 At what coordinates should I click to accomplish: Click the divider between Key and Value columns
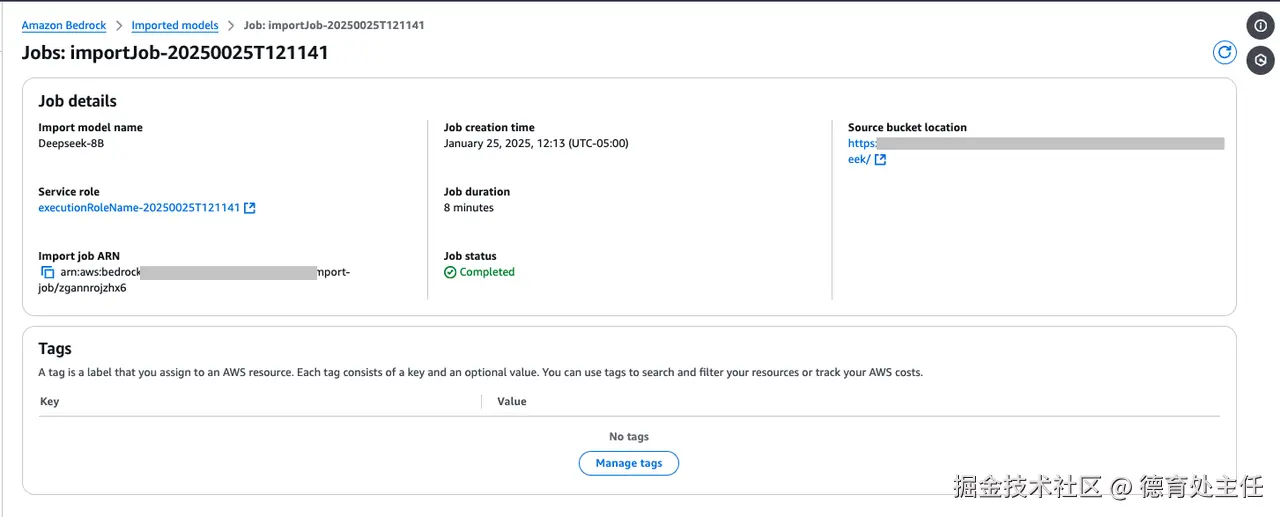[x=482, y=401]
